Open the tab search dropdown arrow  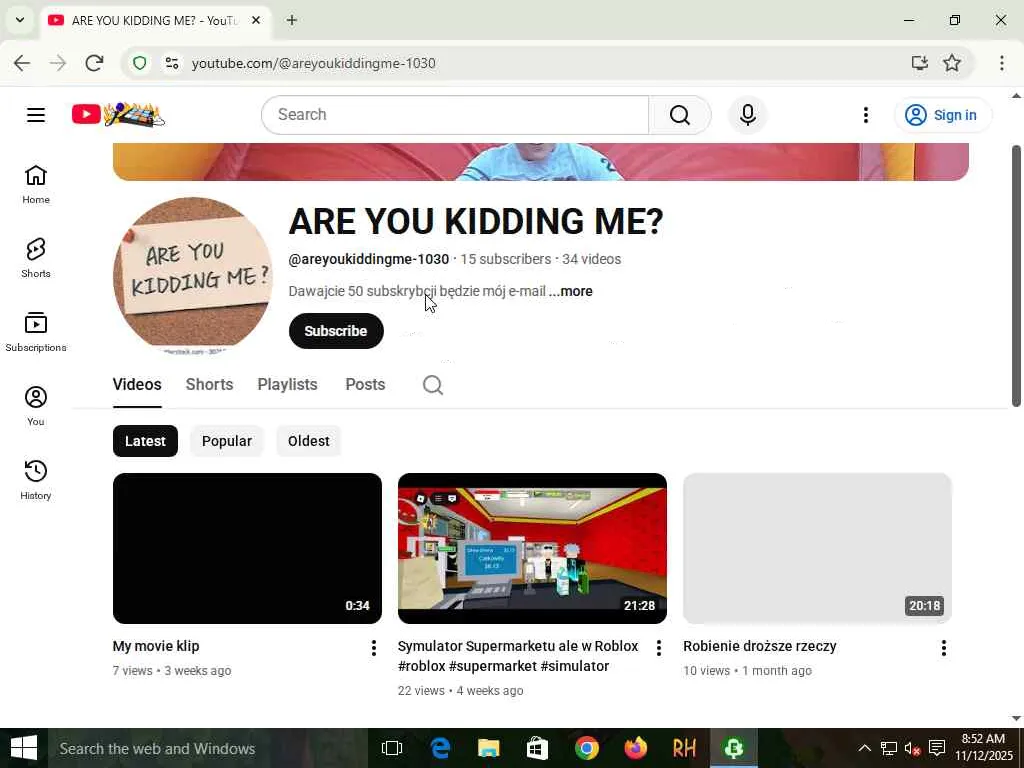(x=20, y=20)
